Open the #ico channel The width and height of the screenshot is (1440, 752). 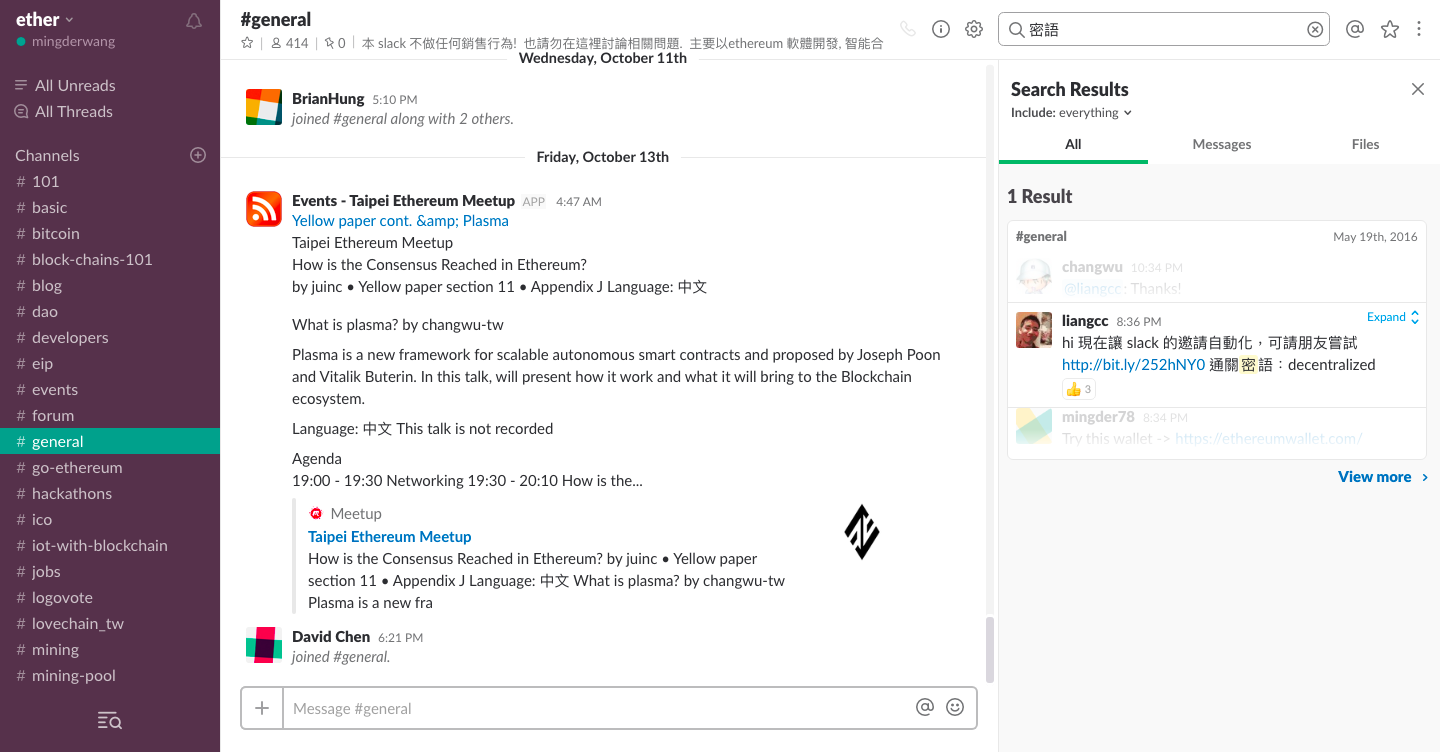(110, 519)
